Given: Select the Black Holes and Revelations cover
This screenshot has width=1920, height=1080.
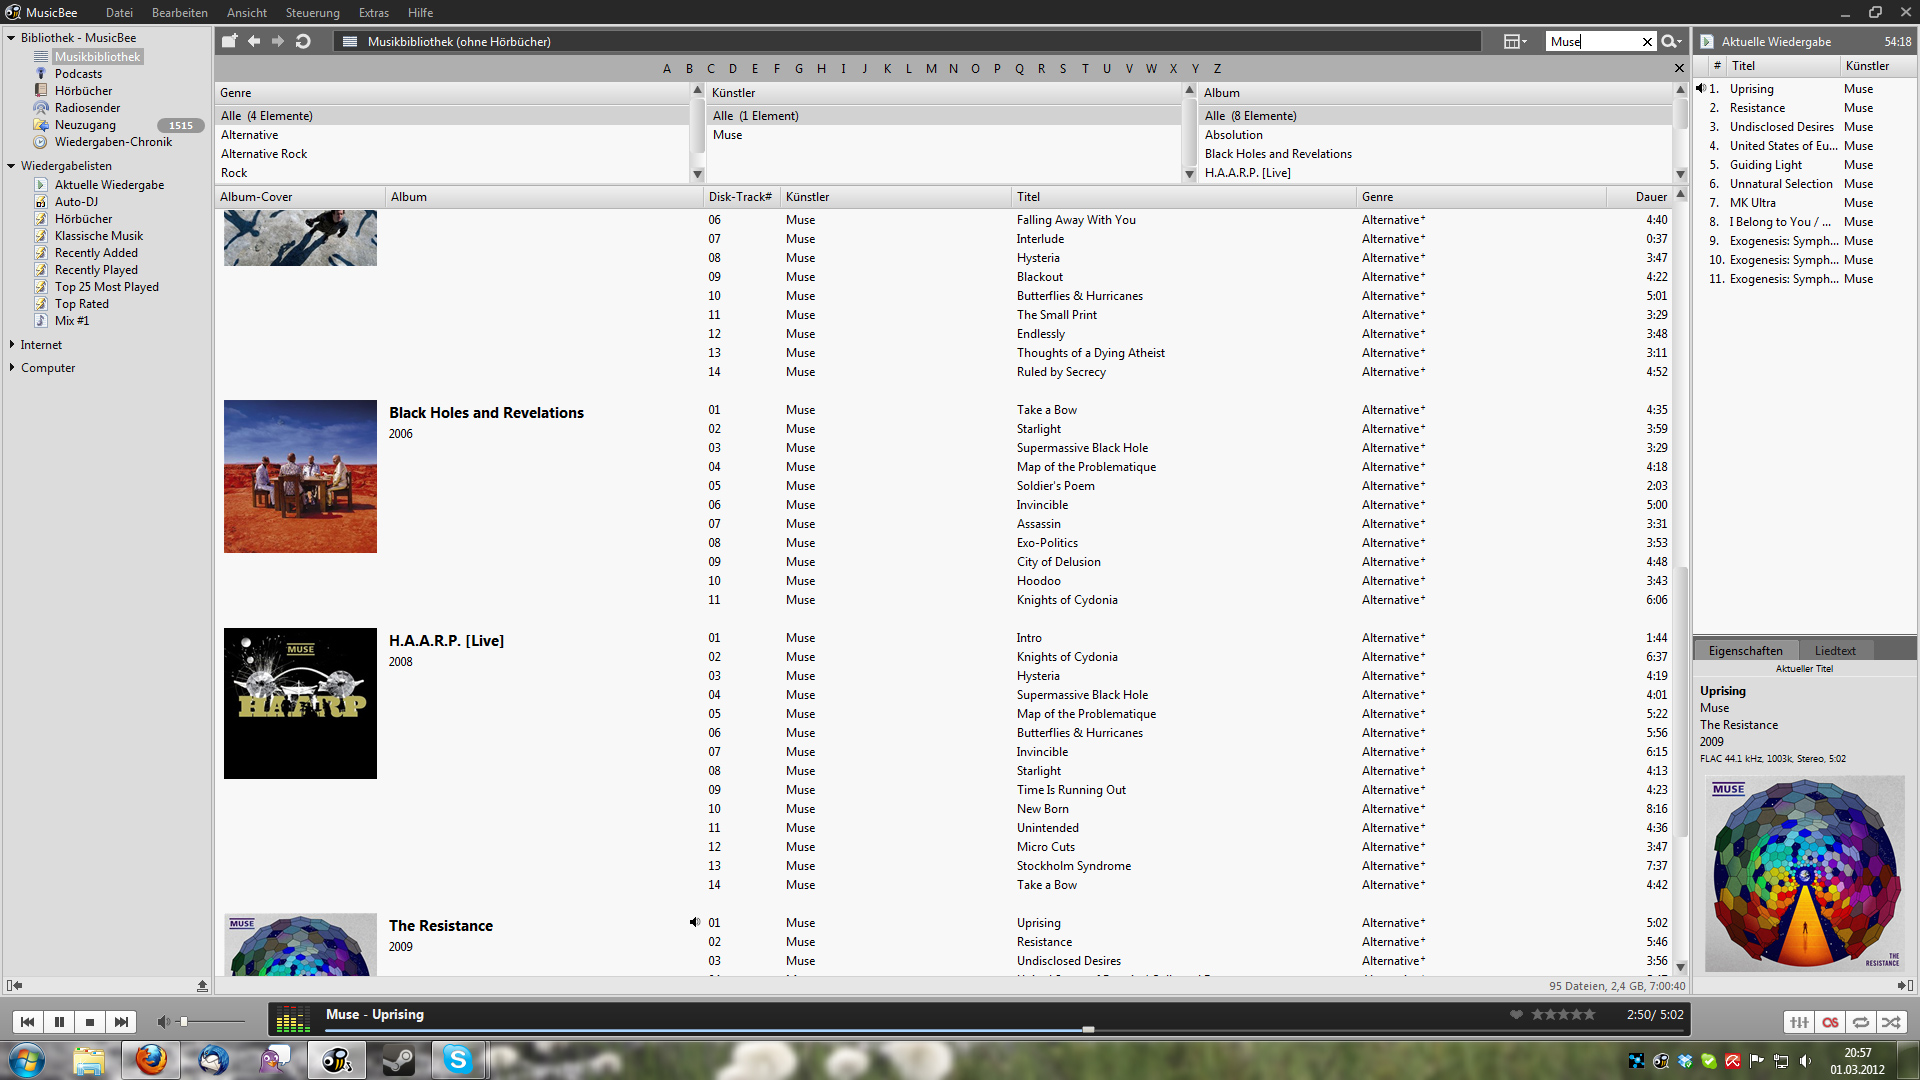Looking at the screenshot, I should tap(300, 476).
